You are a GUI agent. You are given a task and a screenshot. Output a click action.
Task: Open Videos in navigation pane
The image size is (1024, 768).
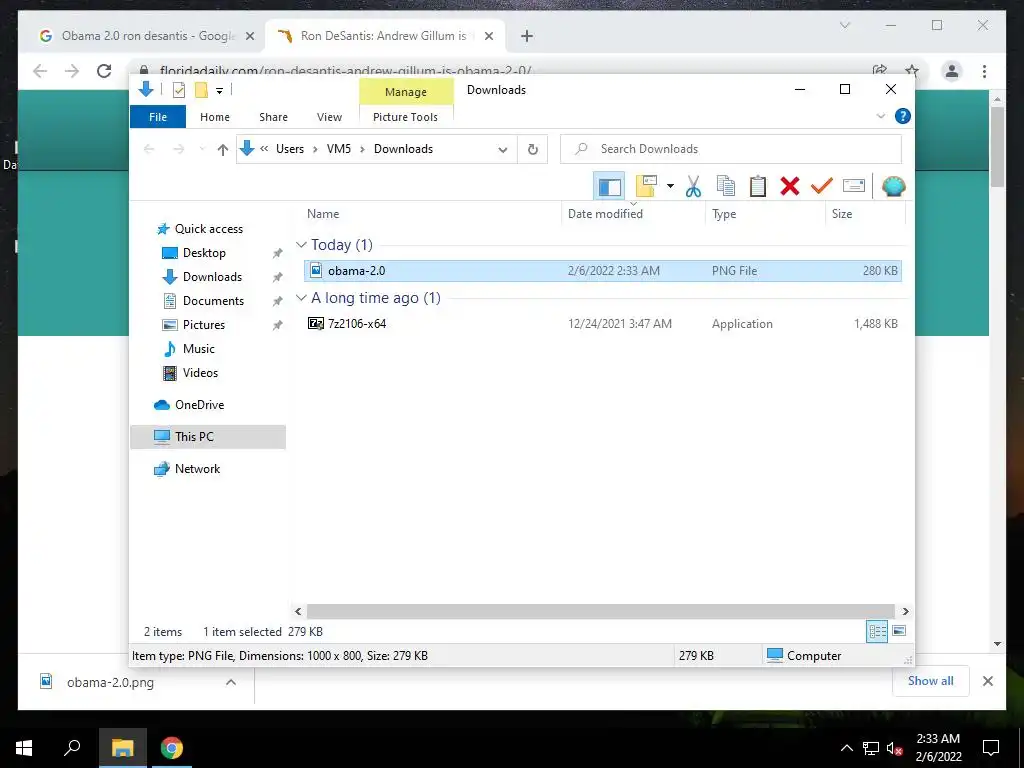(x=200, y=373)
